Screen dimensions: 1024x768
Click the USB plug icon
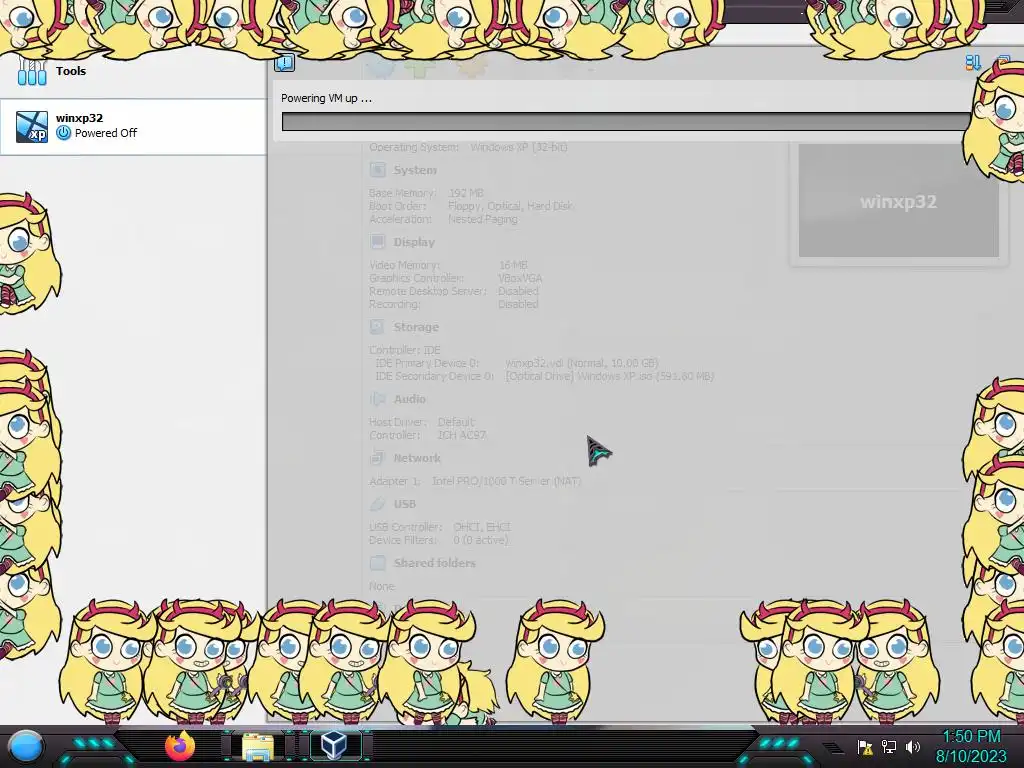(377, 504)
